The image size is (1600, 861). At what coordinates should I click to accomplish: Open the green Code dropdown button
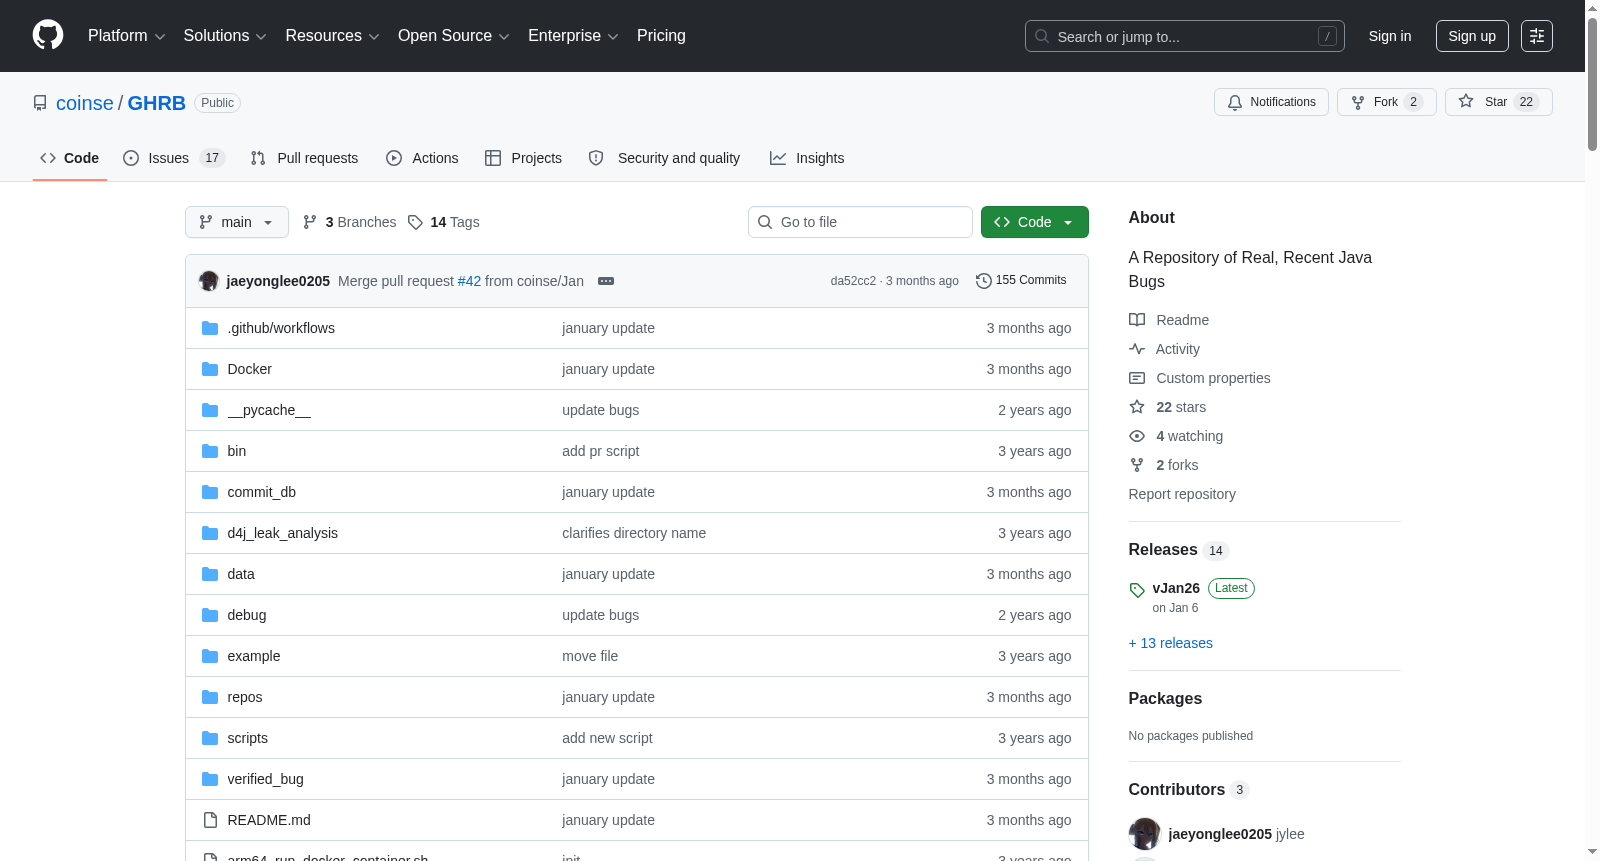click(x=1035, y=222)
